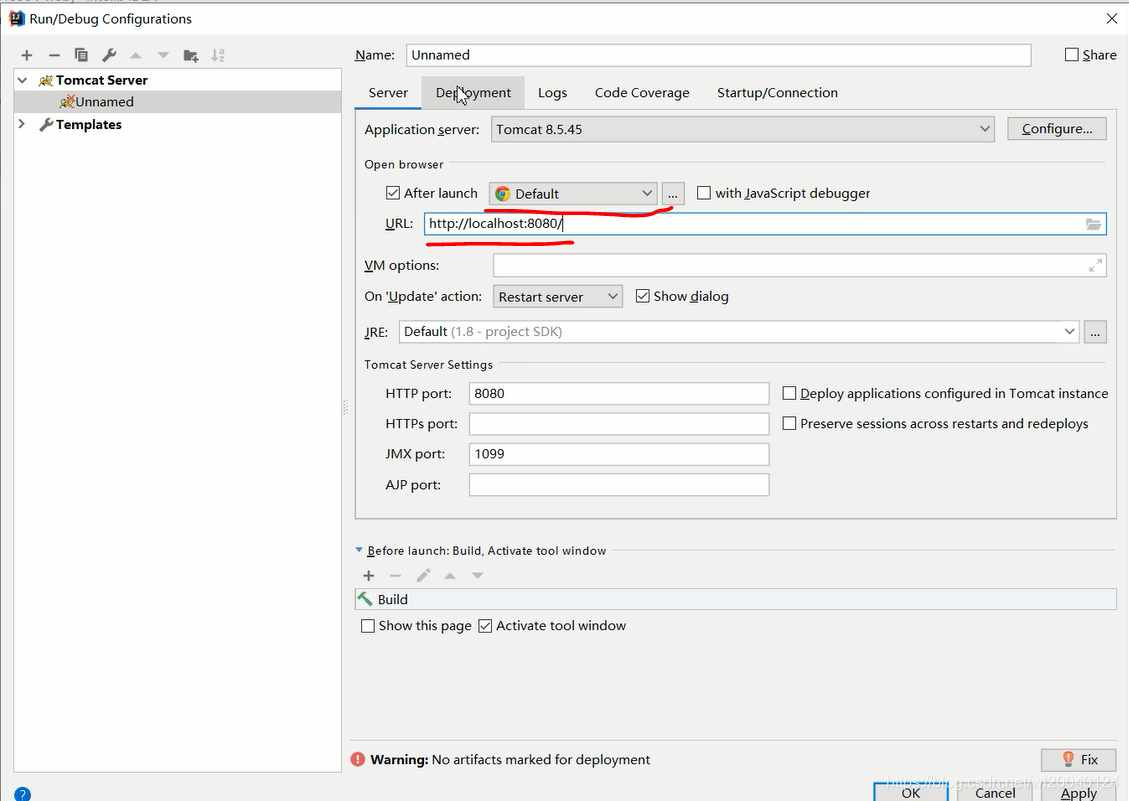Toggle the Share checkbox
This screenshot has height=801, width=1129.
(x=1071, y=55)
